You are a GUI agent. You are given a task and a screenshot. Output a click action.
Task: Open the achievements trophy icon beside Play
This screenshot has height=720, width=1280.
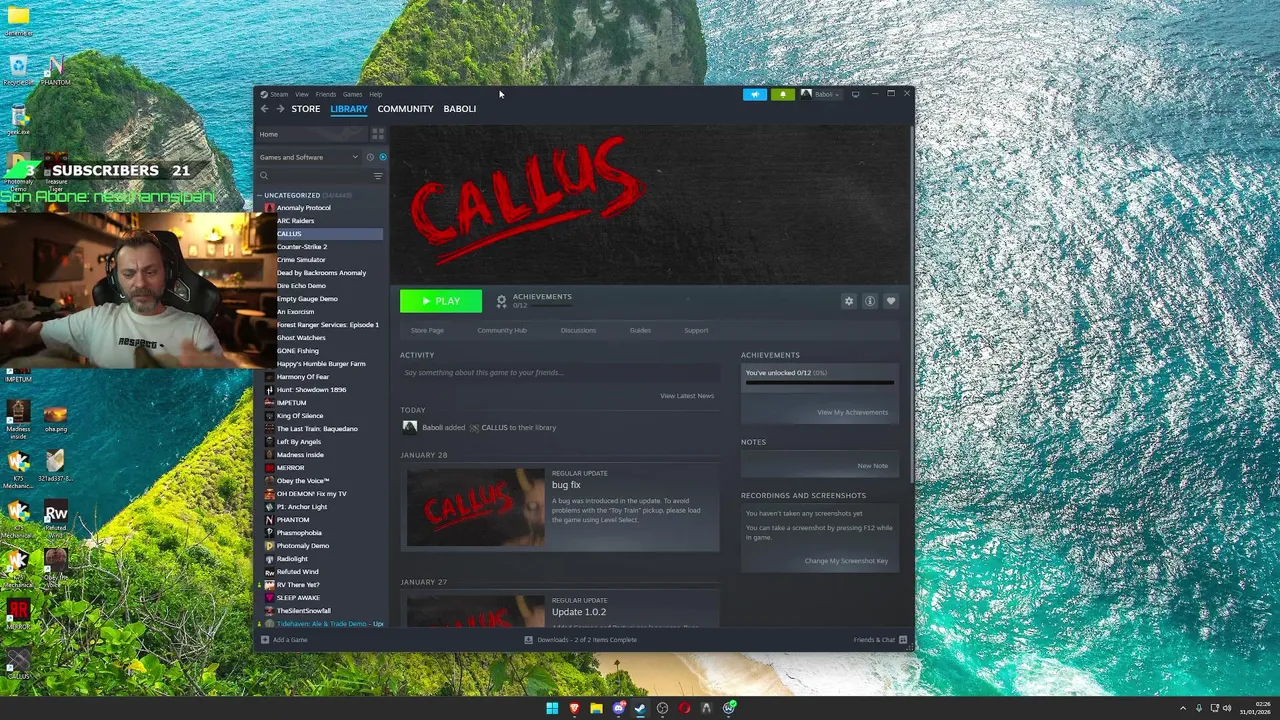[502, 301]
